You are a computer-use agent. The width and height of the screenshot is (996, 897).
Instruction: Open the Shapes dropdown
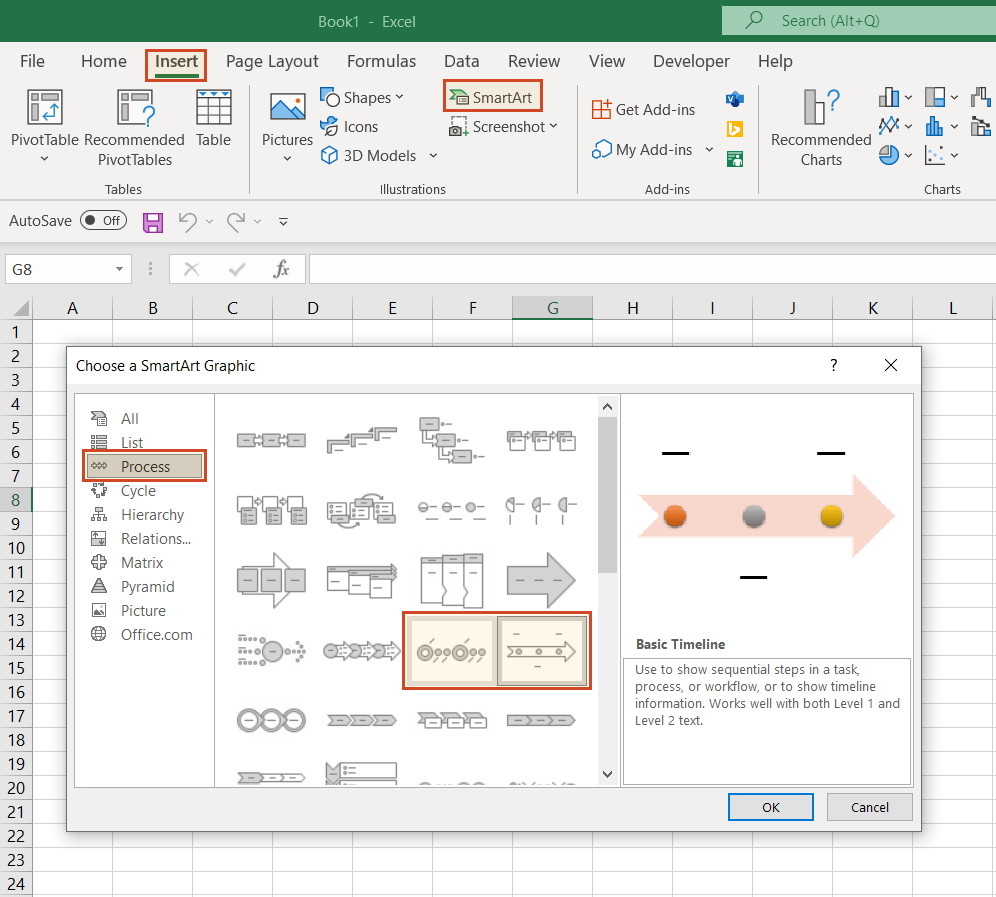tap(364, 96)
